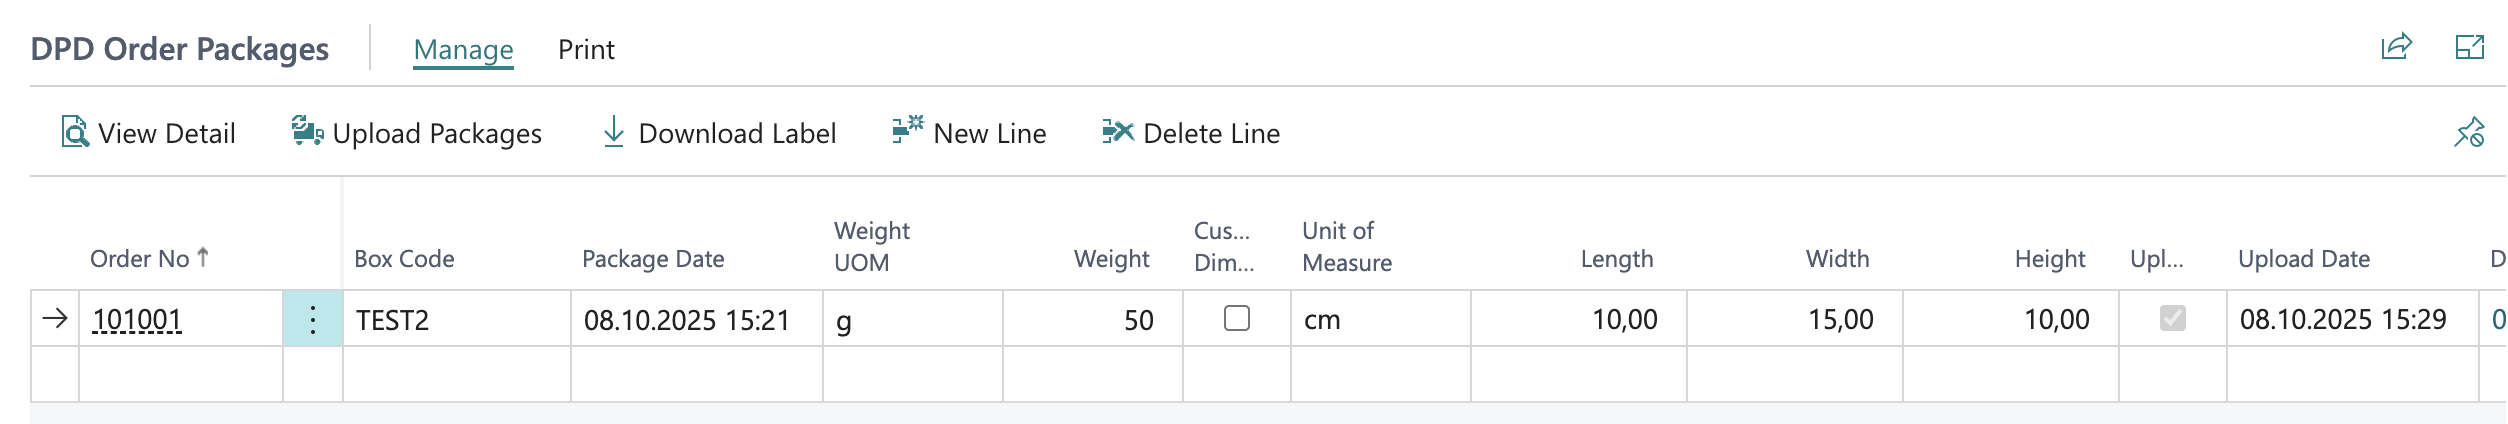Image resolution: width=2508 pixels, height=424 pixels.
Task: Open the Print menu
Action: click(x=586, y=49)
